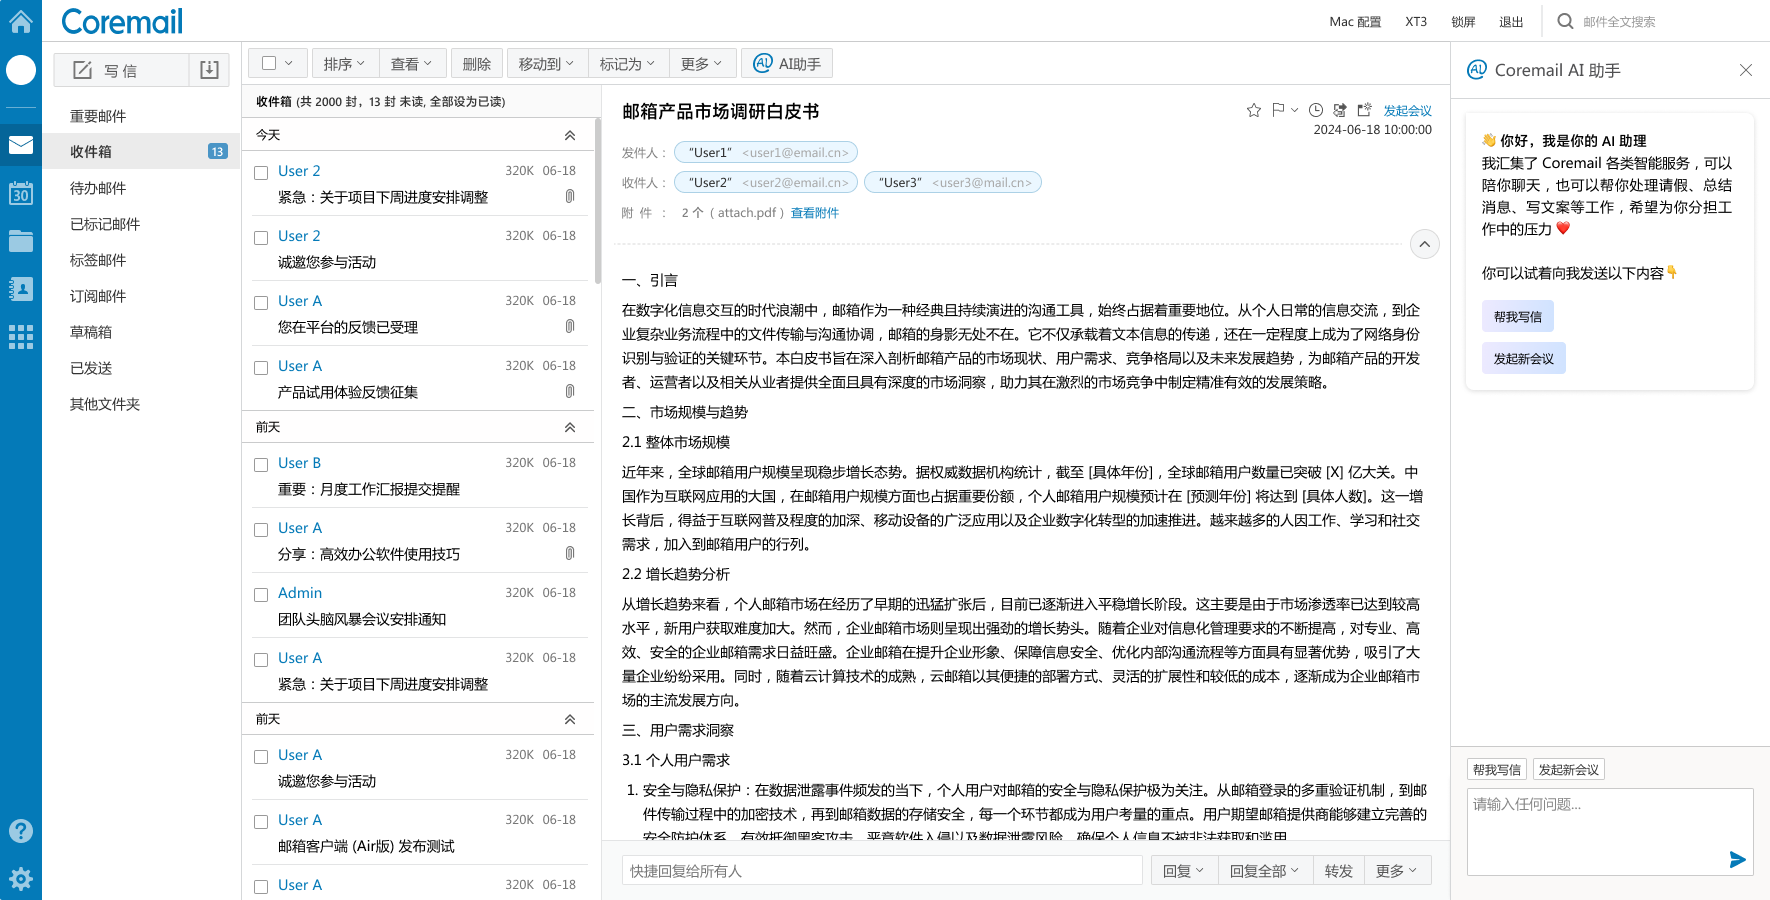The height and width of the screenshot is (900, 1770).
Task: Open the 草稿箱 folder
Action: [91, 332]
